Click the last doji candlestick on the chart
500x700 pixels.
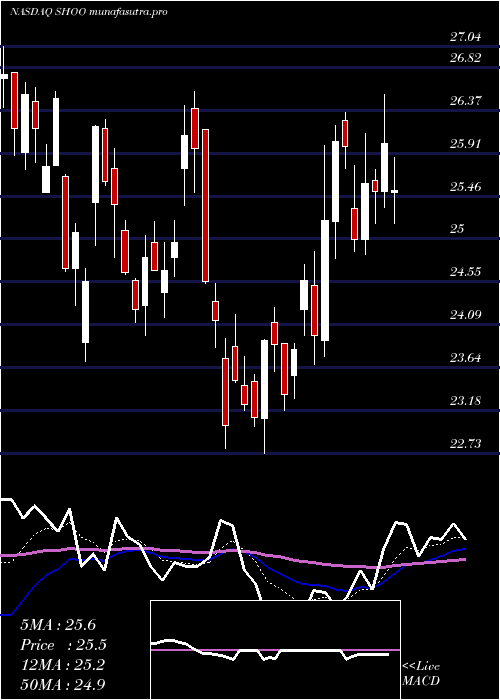coord(395,191)
